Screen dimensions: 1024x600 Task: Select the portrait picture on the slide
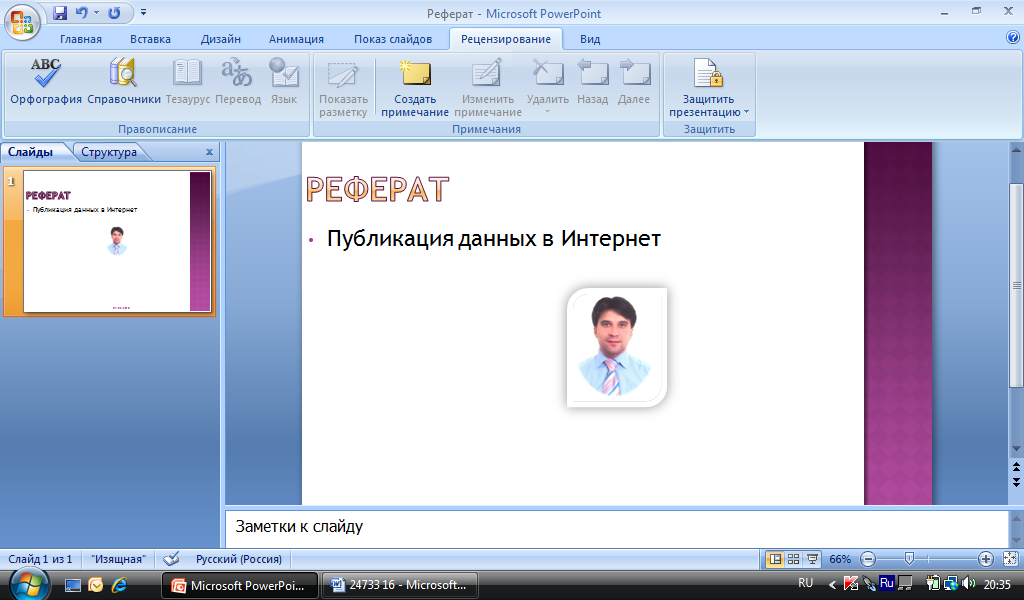point(616,347)
